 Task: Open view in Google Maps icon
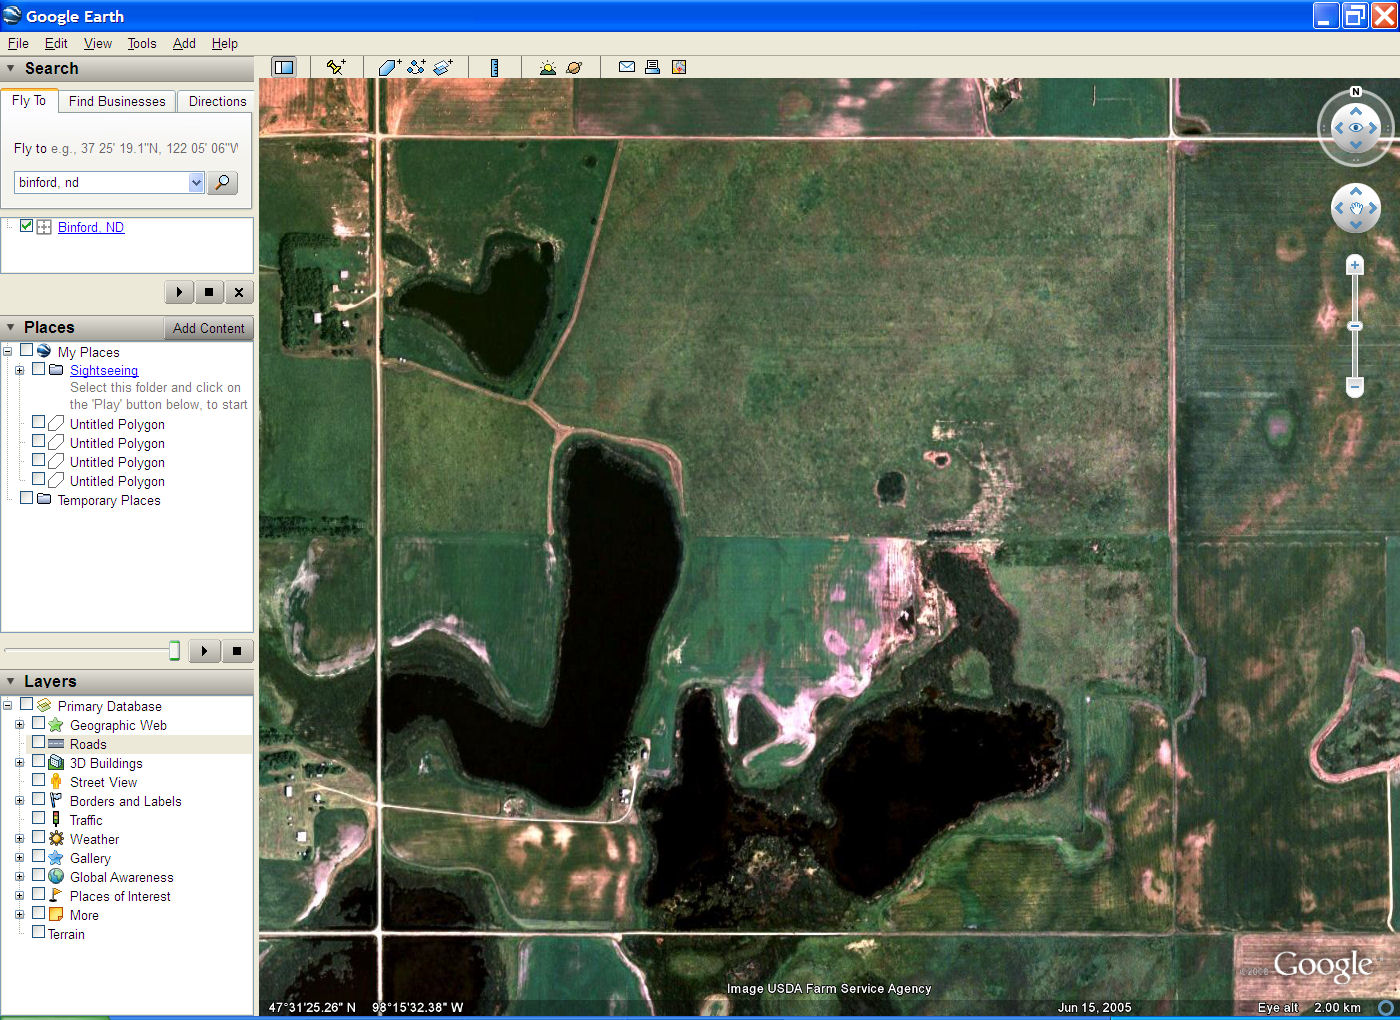click(x=679, y=67)
